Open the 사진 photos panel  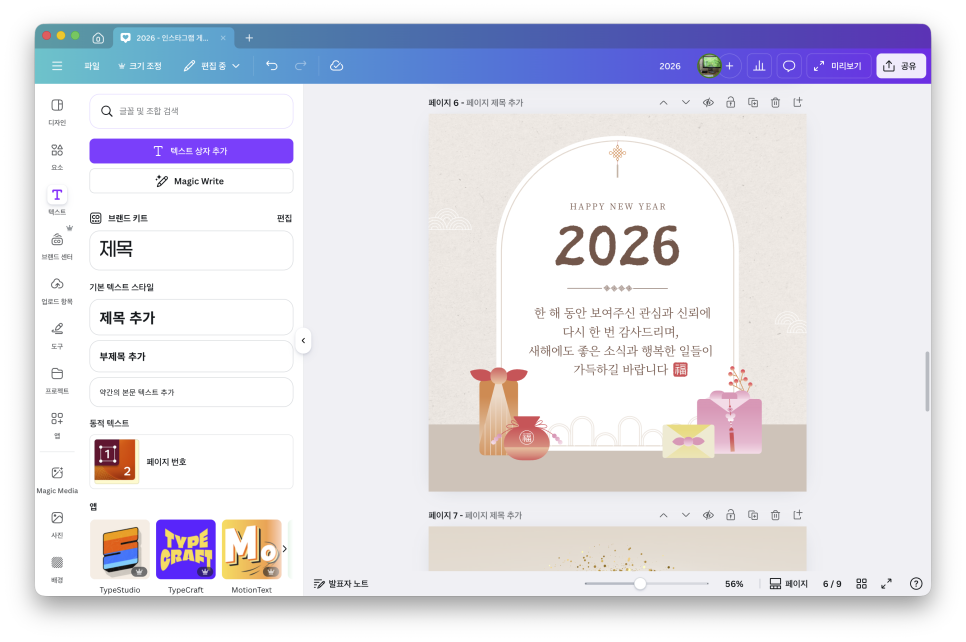(x=57, y=525)
